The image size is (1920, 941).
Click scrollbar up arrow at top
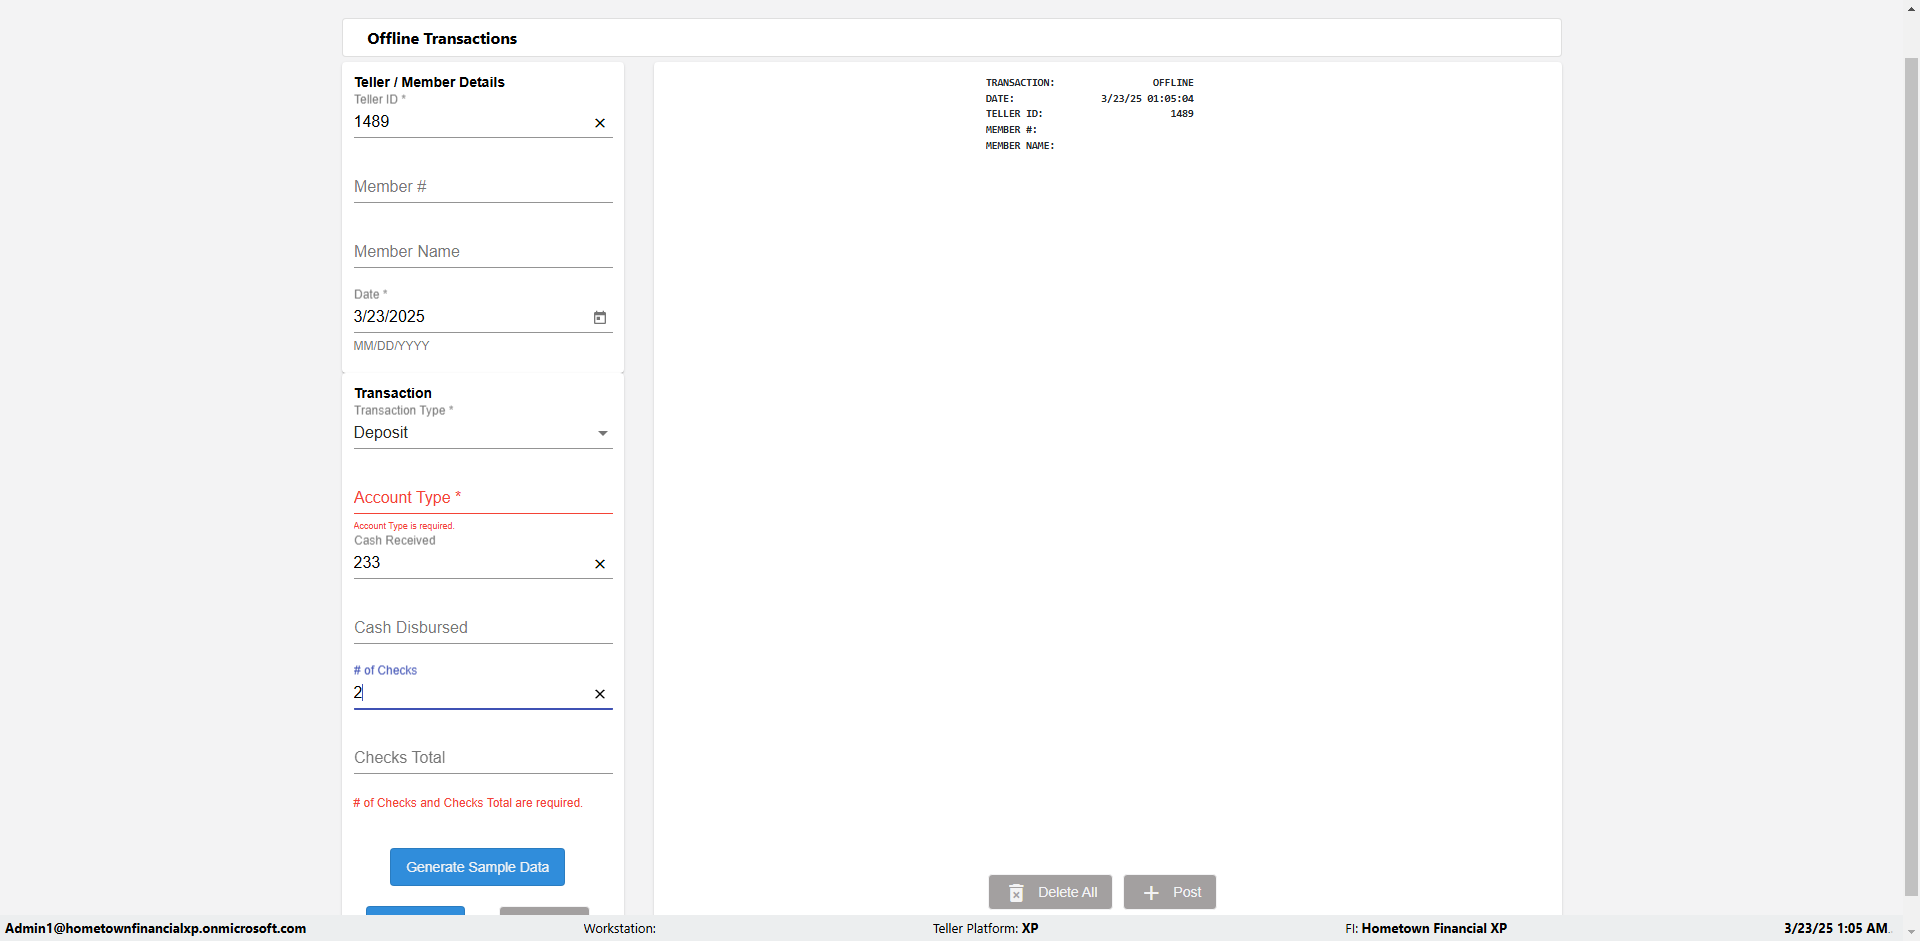click(1911, 8)
